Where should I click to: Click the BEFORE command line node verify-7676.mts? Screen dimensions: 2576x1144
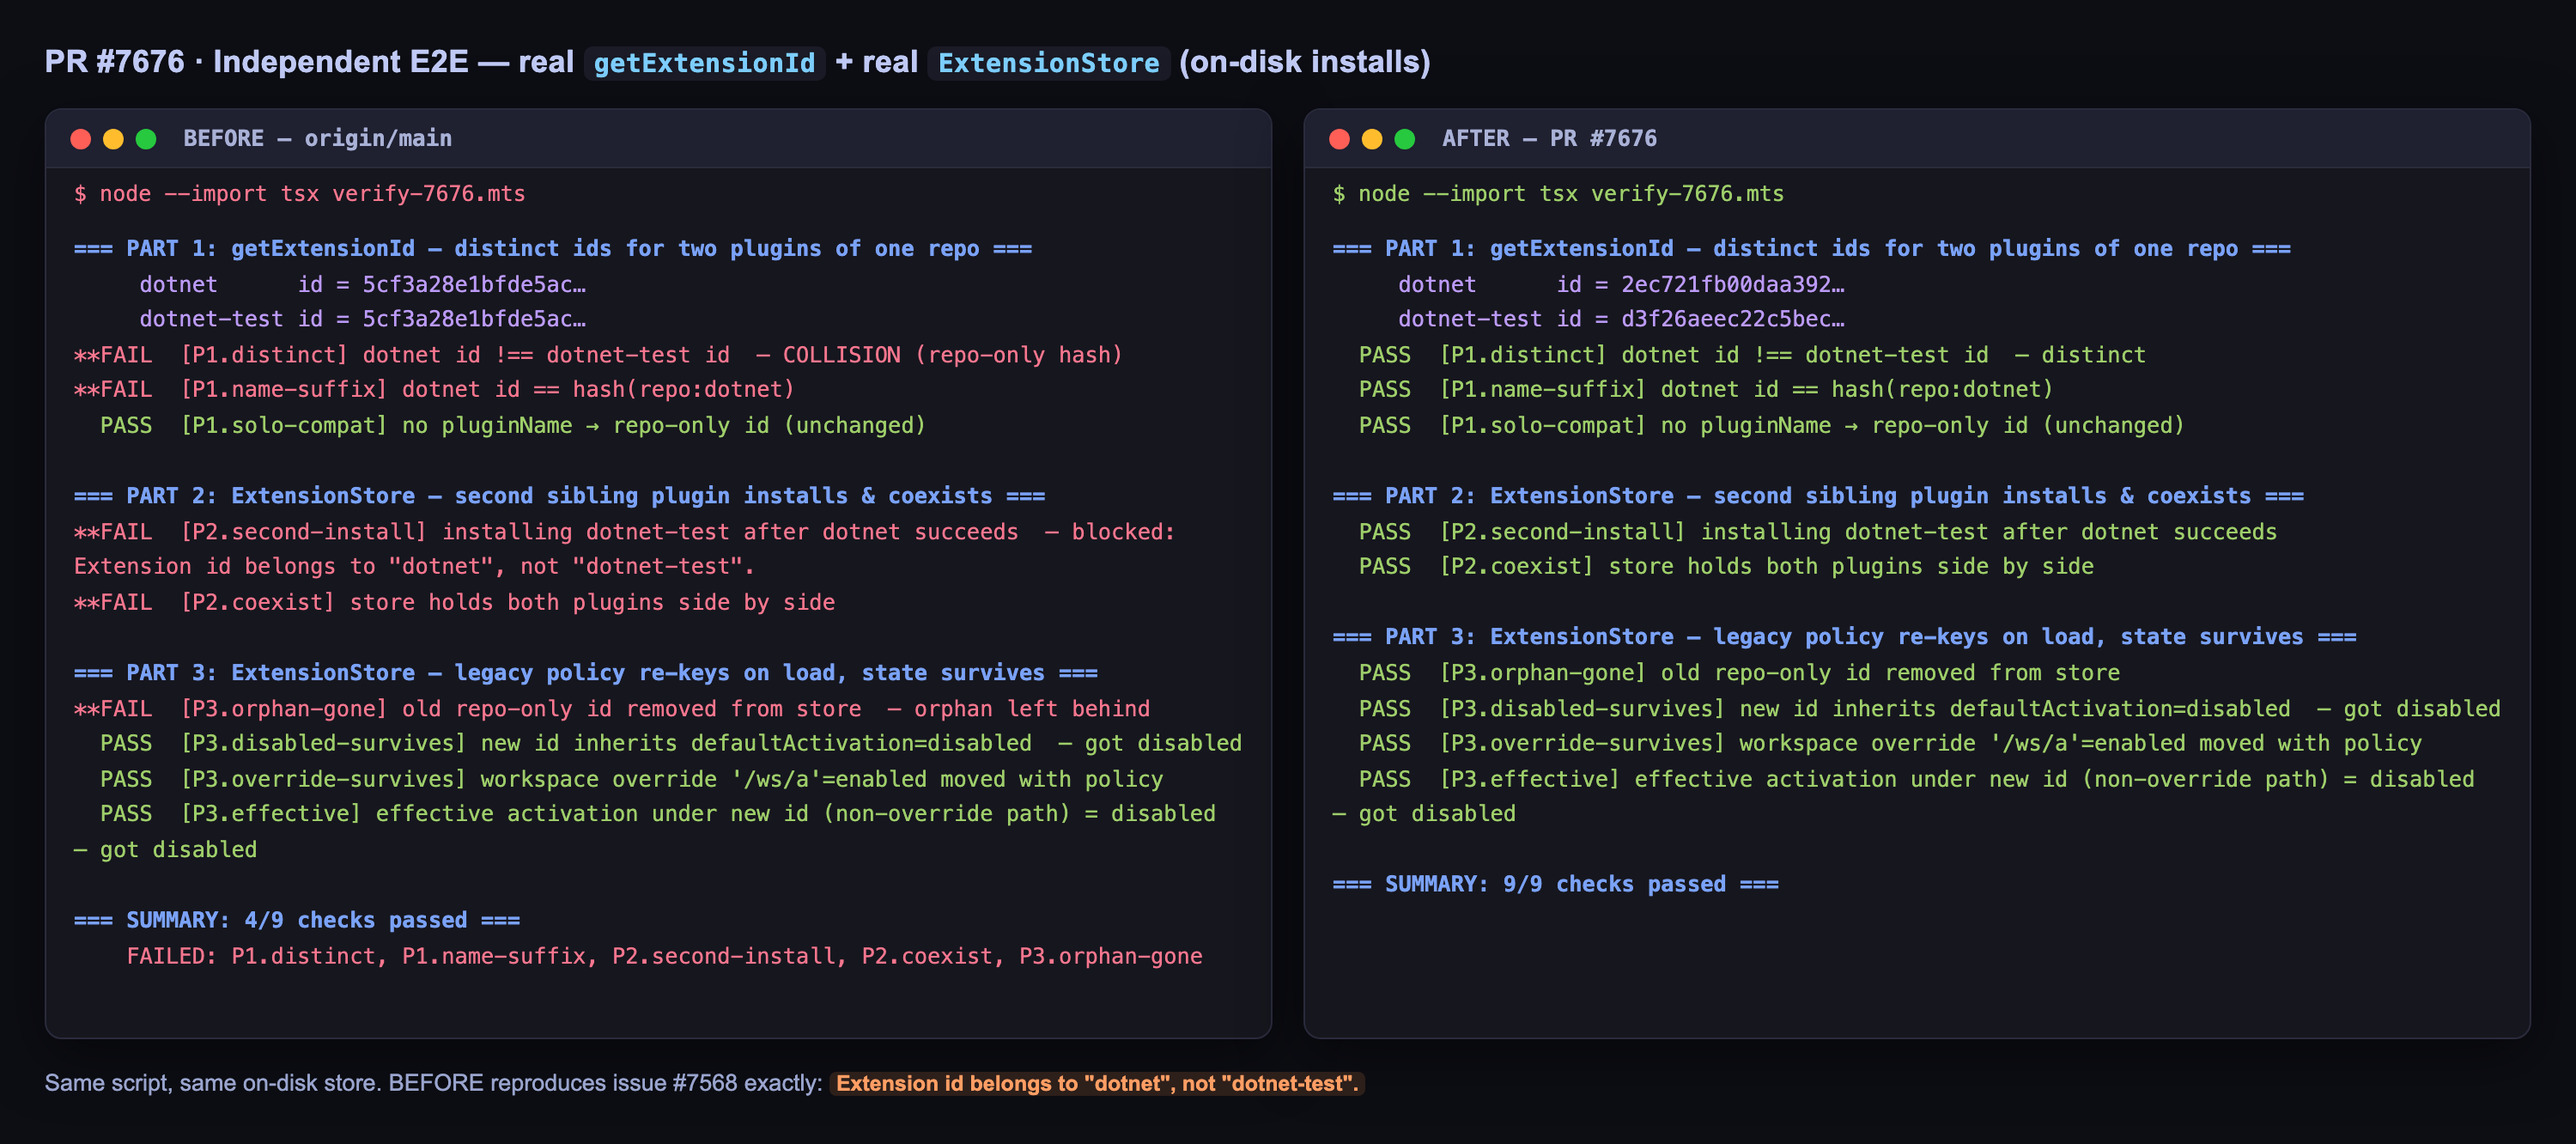click(299, 194)
